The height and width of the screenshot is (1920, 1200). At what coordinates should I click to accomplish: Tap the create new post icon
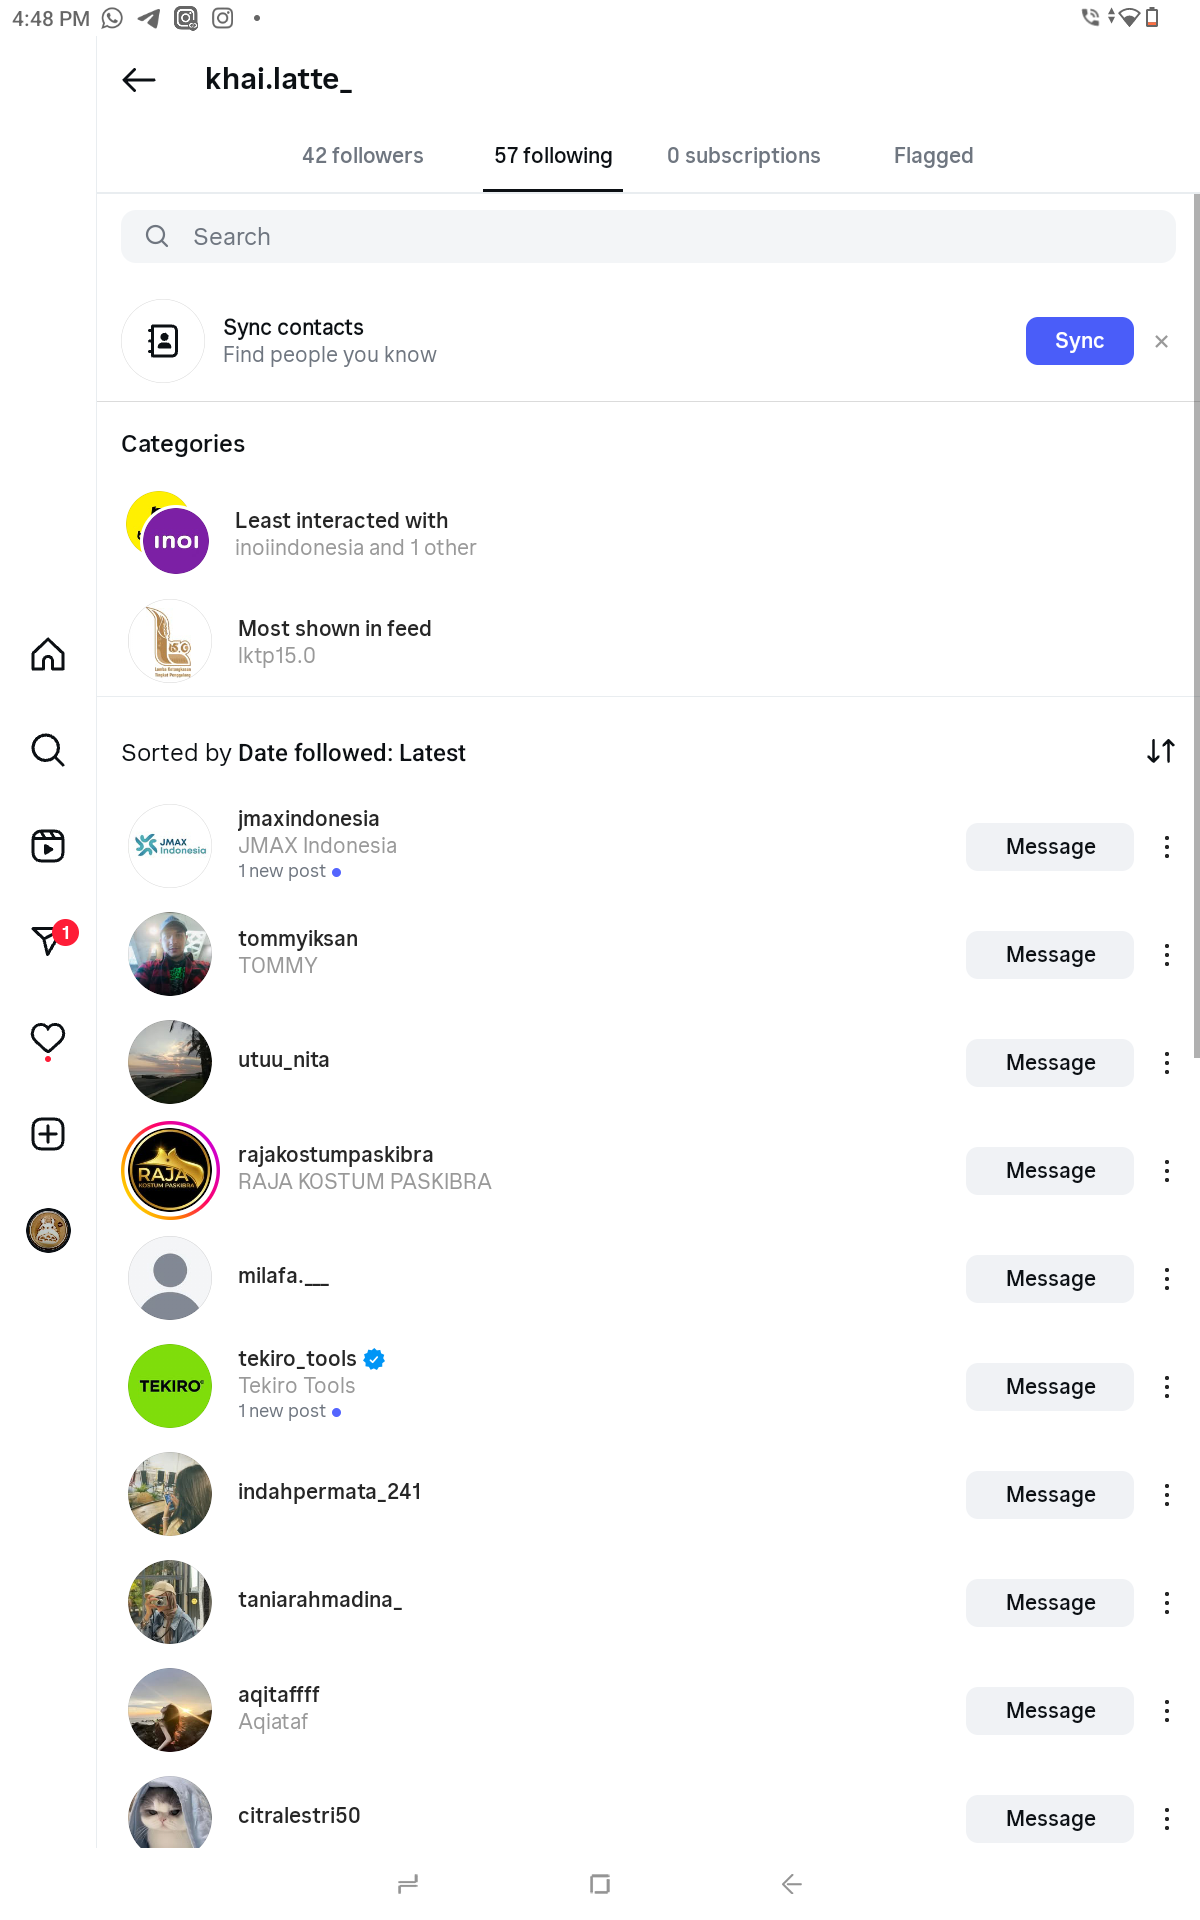coord(48,1134)
